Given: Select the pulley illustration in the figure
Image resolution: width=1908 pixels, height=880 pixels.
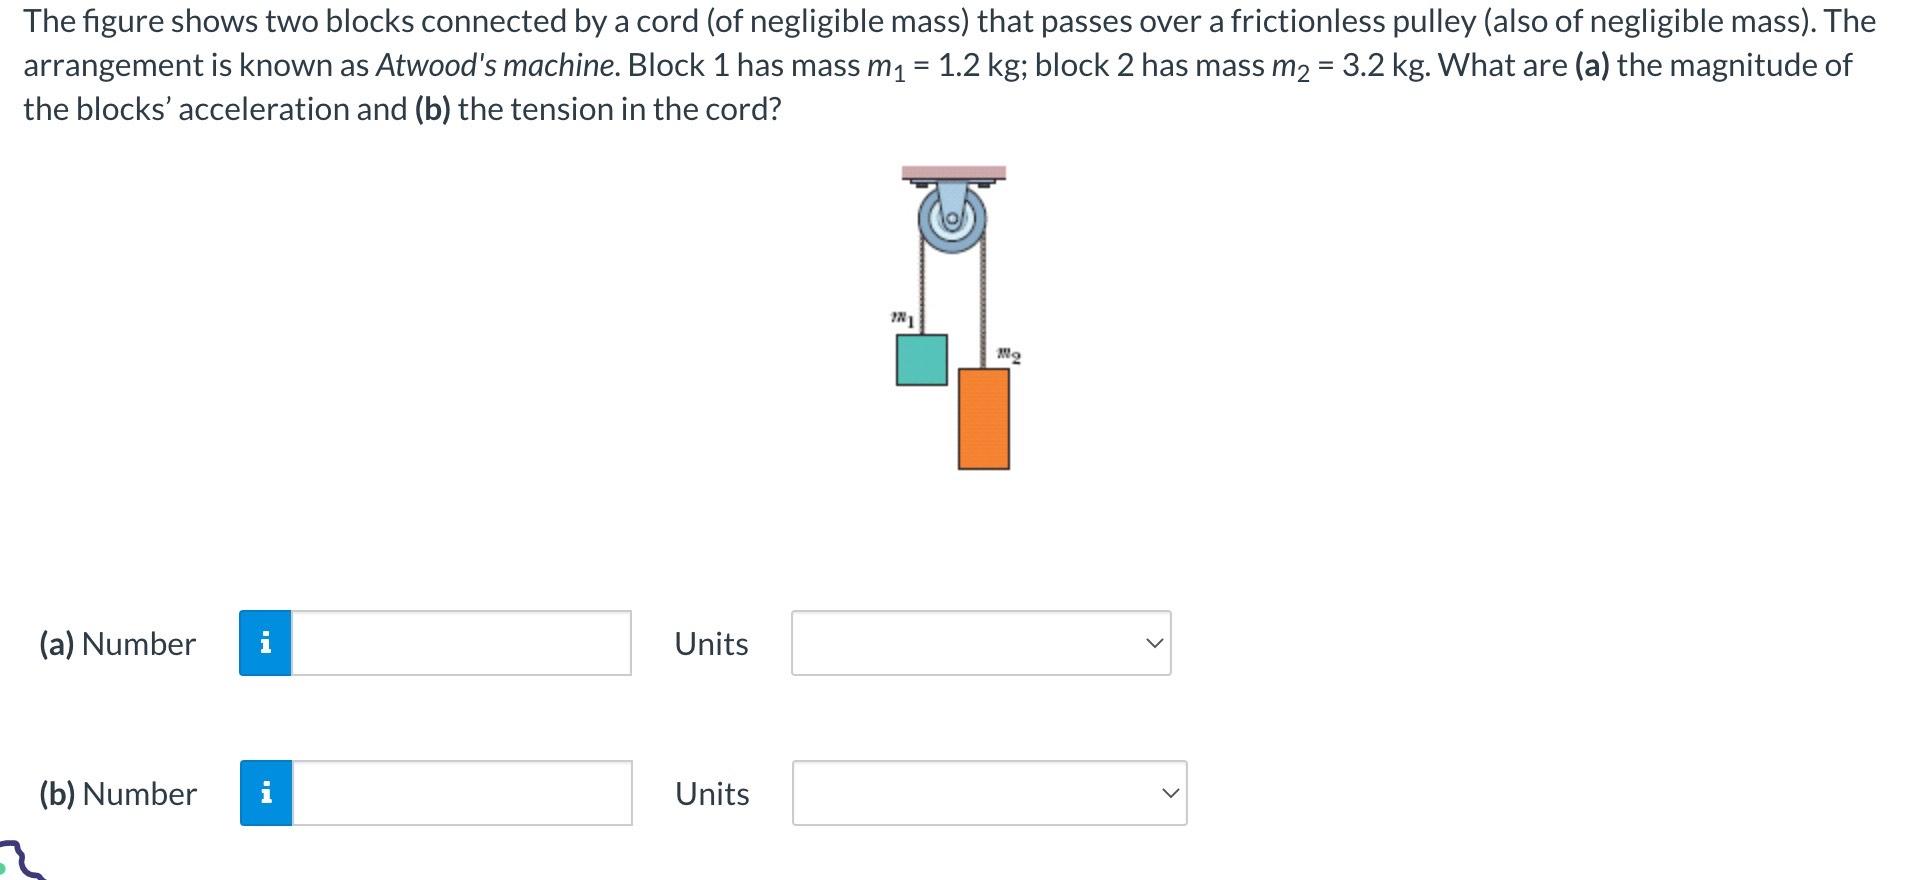Looking at the screenshot, I should click(951, 218).
